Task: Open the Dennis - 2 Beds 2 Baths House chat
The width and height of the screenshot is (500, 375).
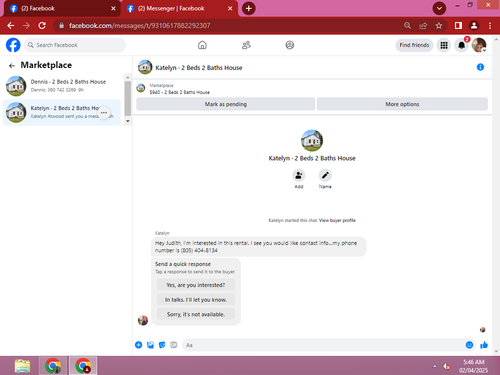Action: [x=62, y=86]
